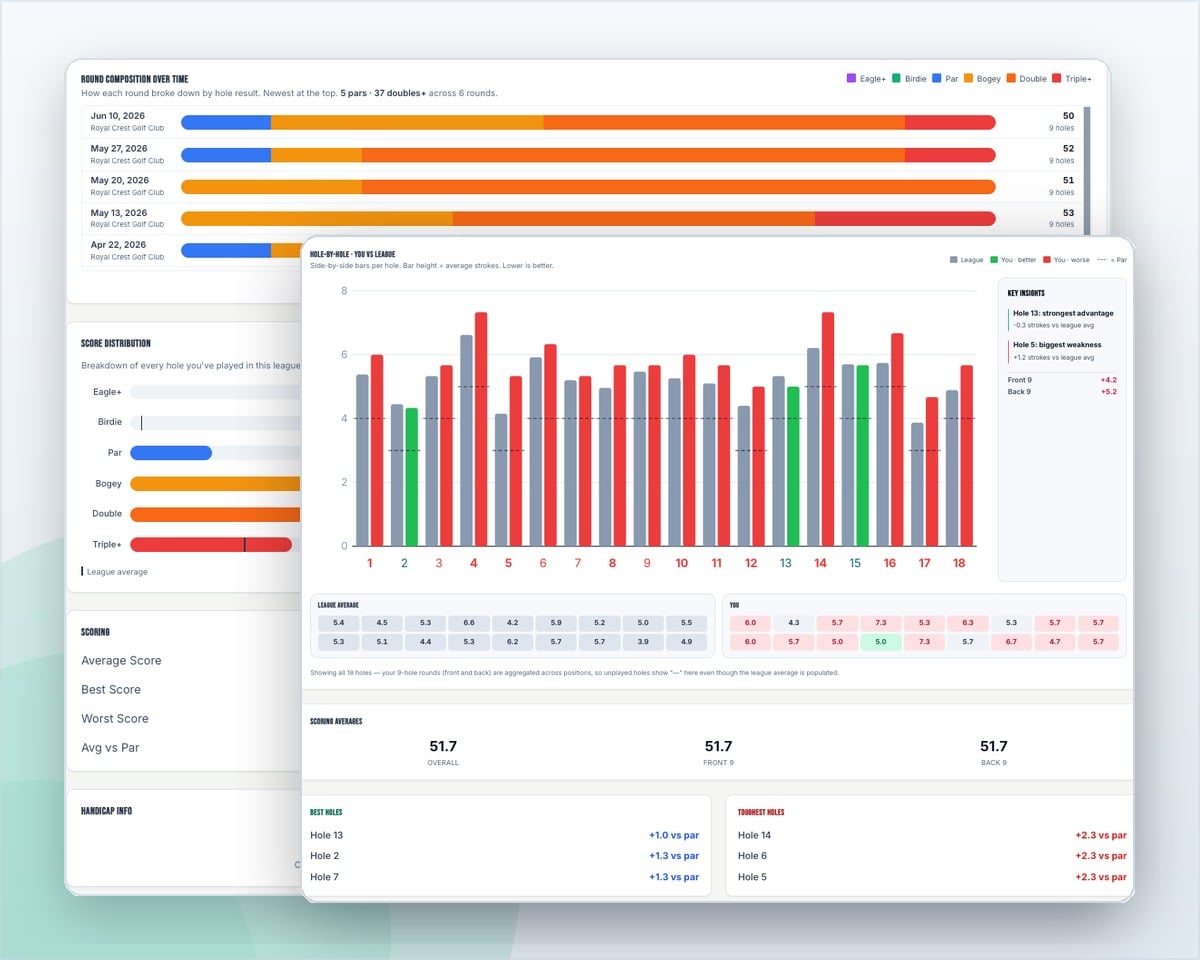
Task: Click the Birdie row in Score Distribution
Action: pyautogui.click(x=192, y=422)
